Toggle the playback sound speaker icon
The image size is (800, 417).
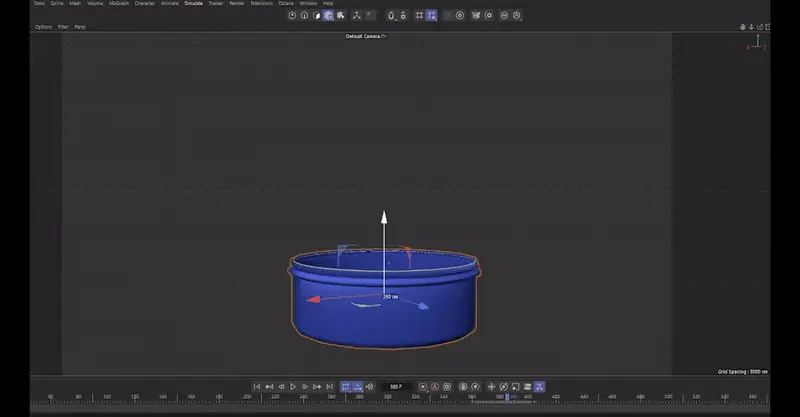pos(369,387)
